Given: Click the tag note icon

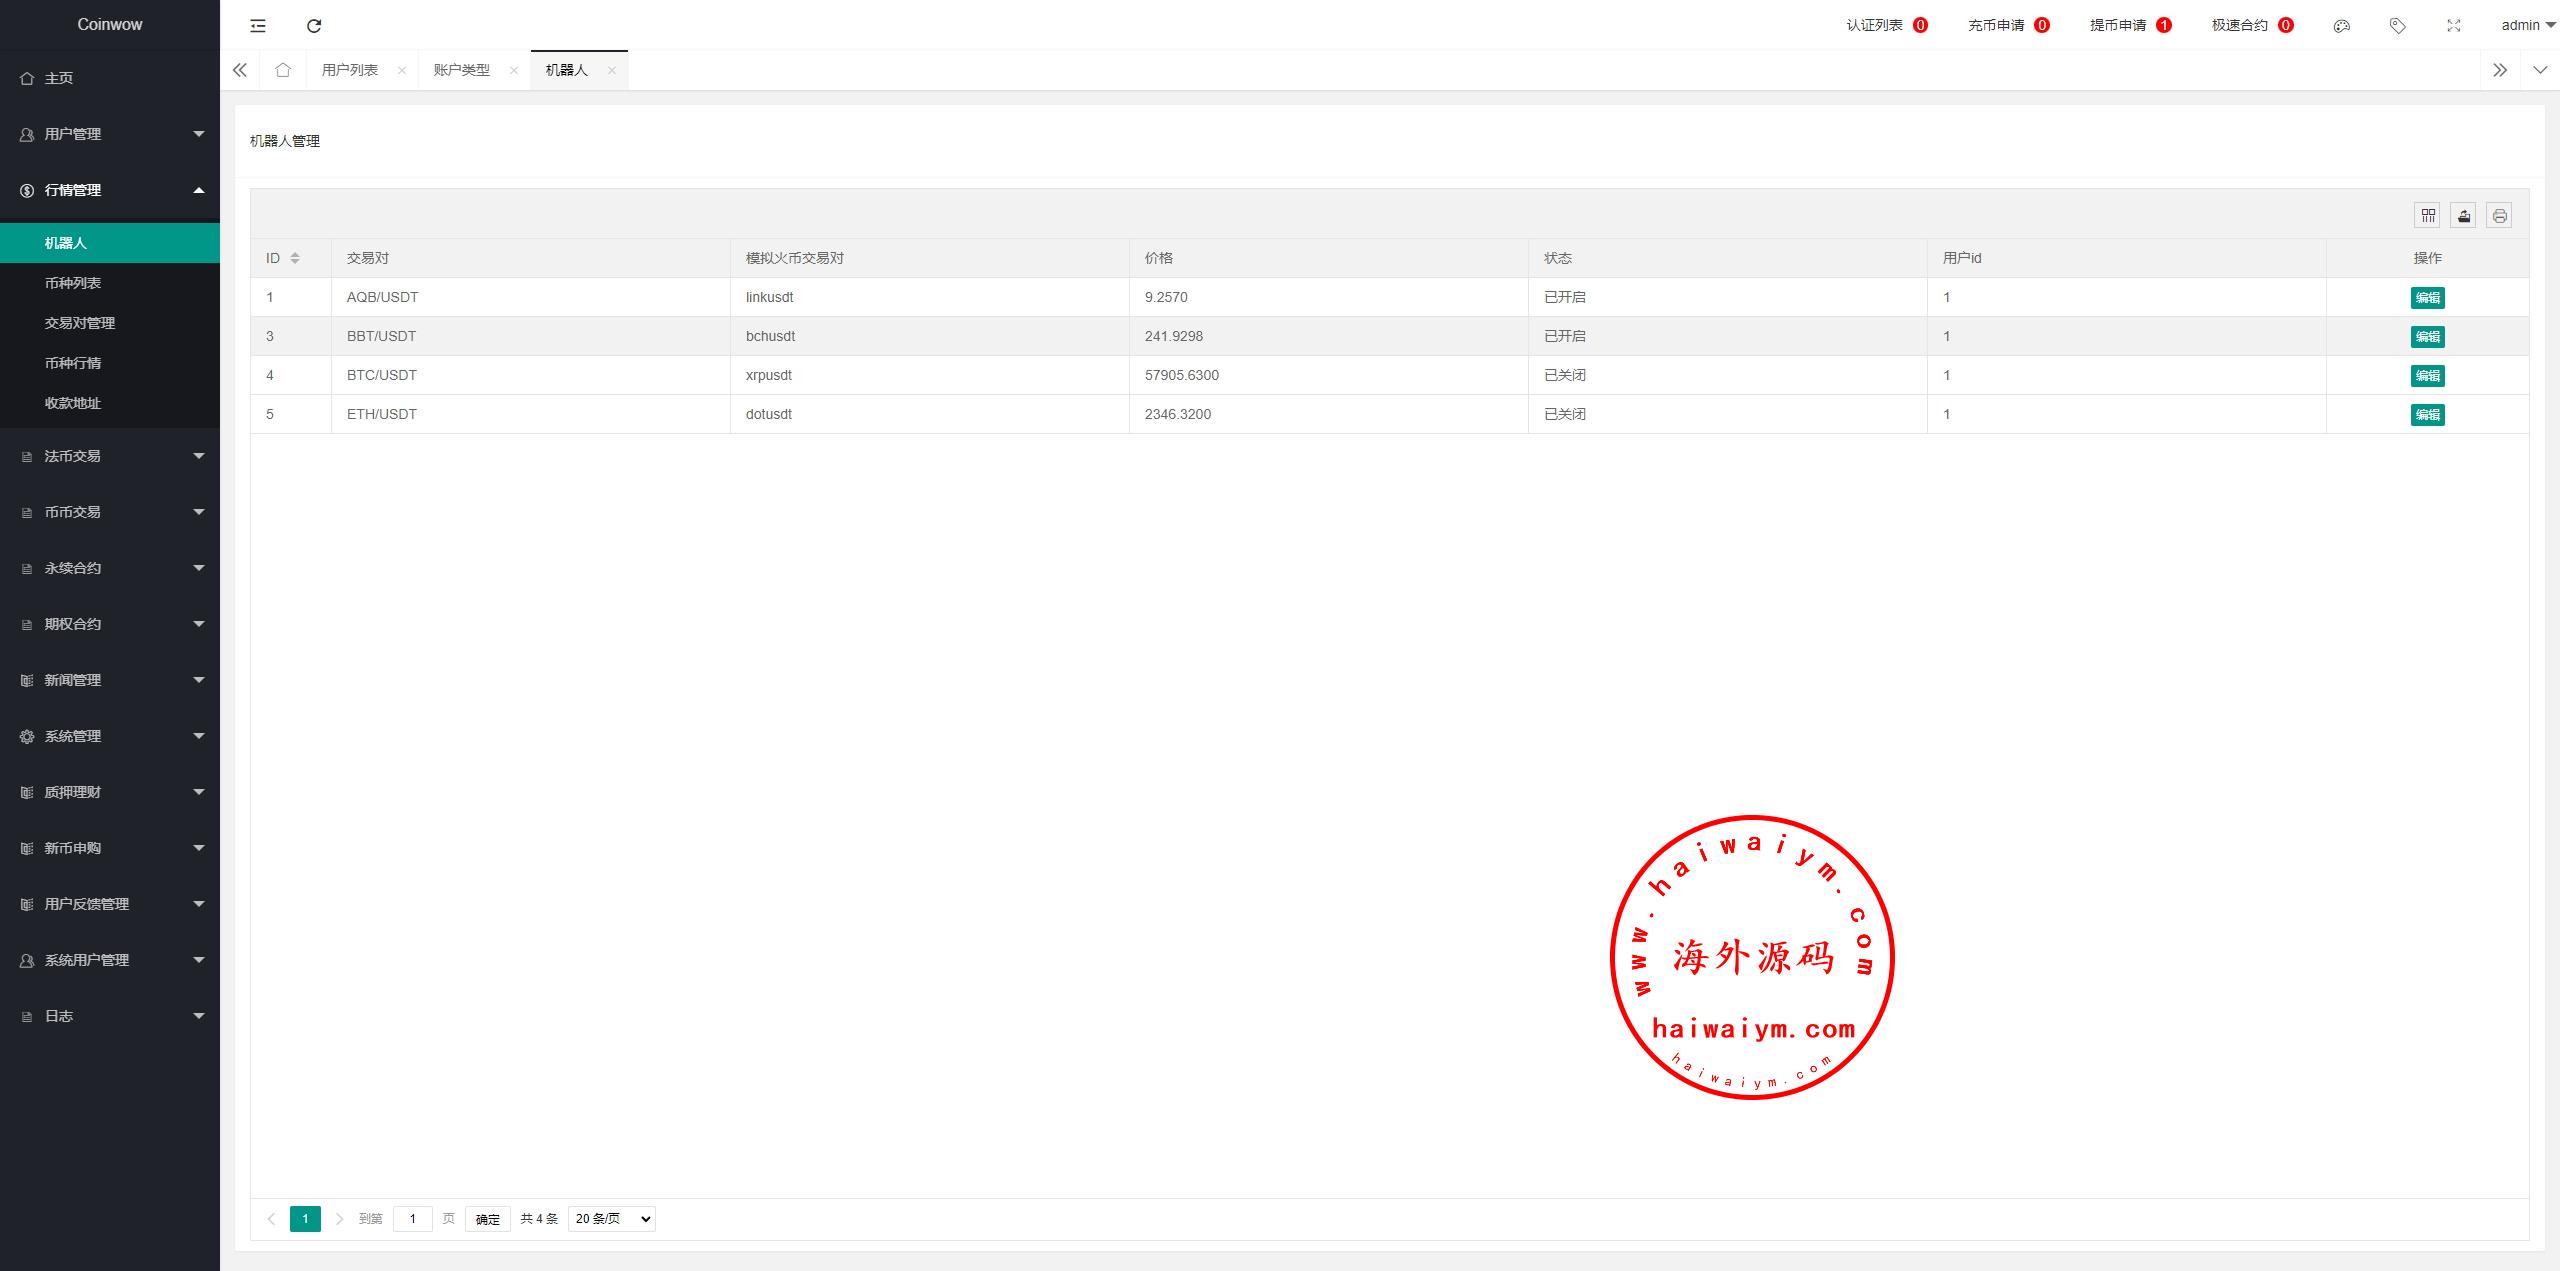Looking at the screenshot, I should coord(2397,25).
